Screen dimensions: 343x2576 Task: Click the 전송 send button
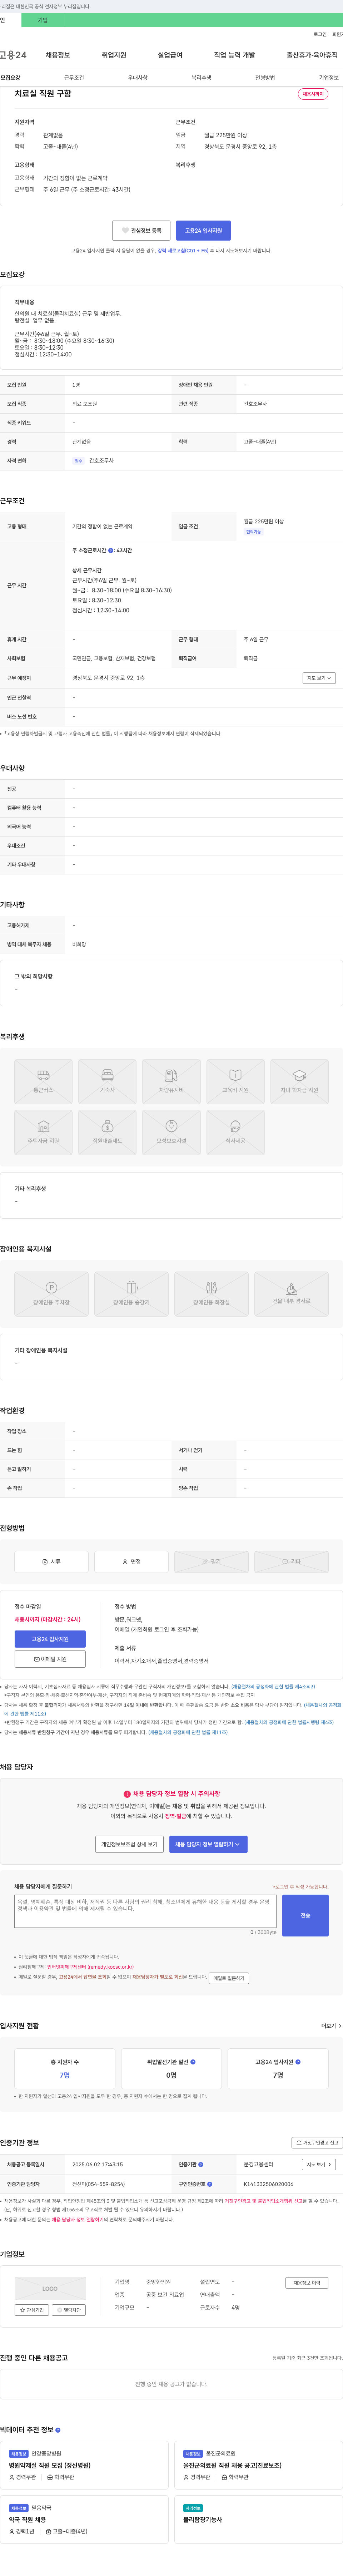click(x=305, y=1915)
